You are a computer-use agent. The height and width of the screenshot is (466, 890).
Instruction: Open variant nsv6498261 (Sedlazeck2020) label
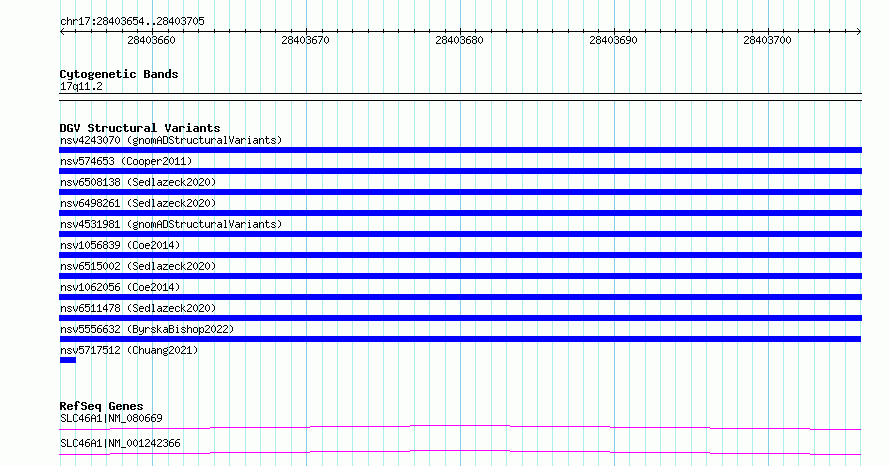138,203
